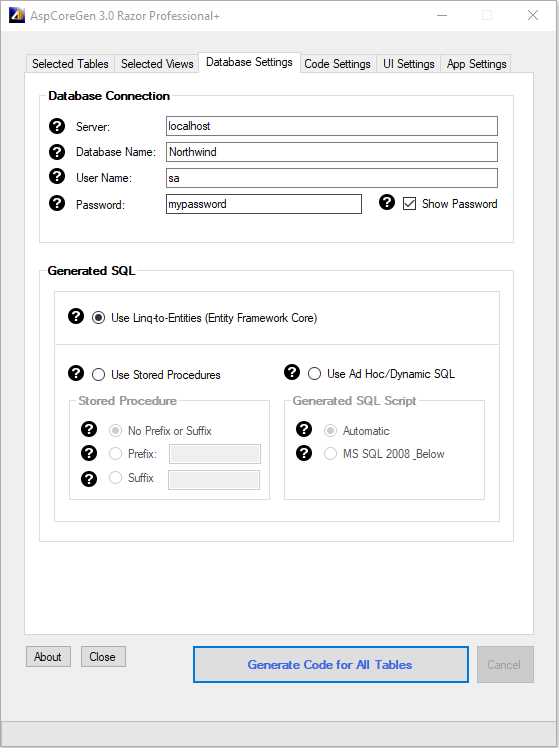Click the help icon beside Database Name

click(x=57, y=152)
